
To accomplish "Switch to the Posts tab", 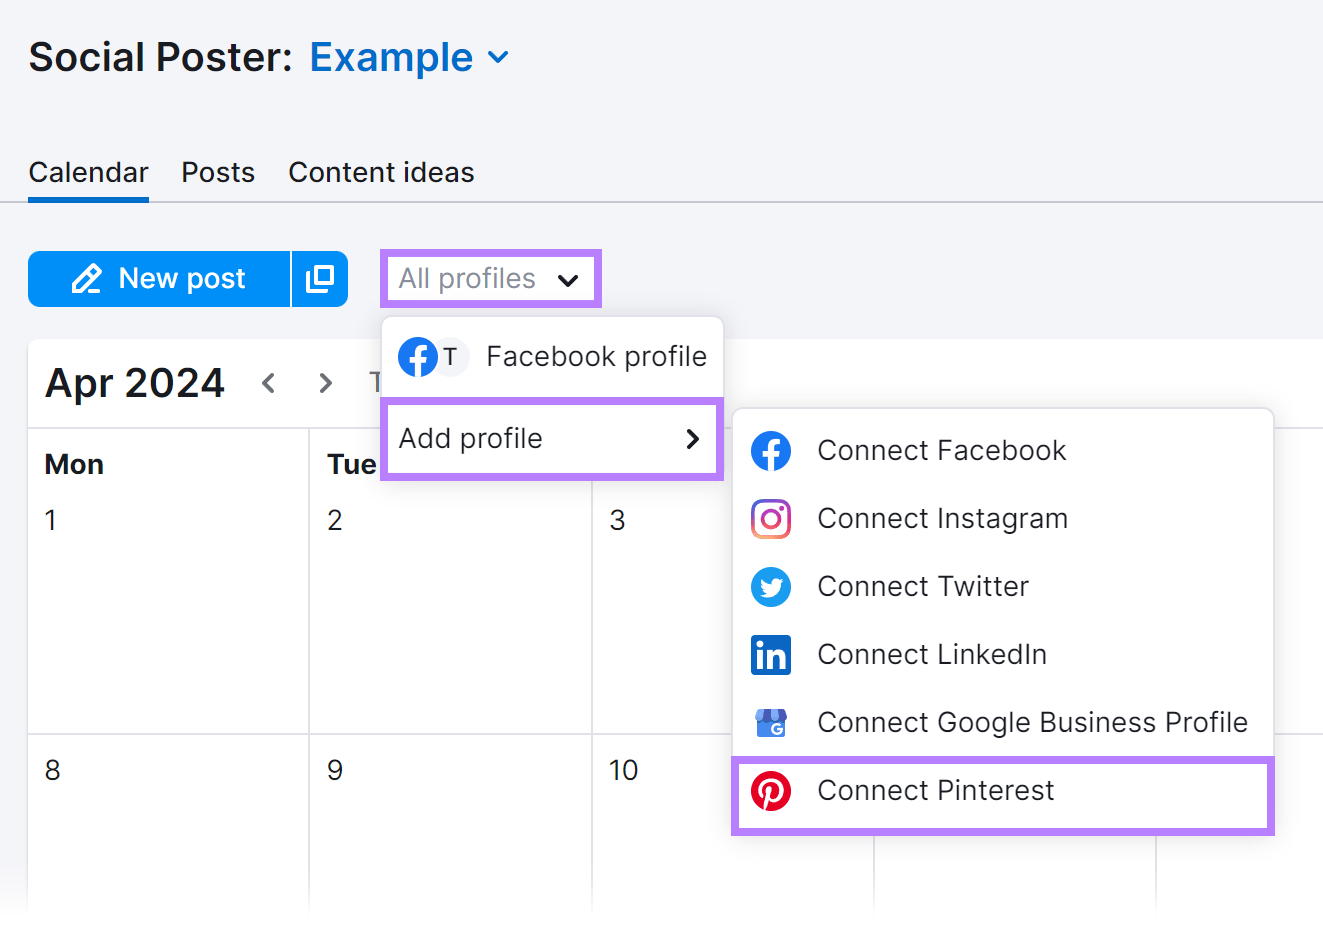I will 217,172.
